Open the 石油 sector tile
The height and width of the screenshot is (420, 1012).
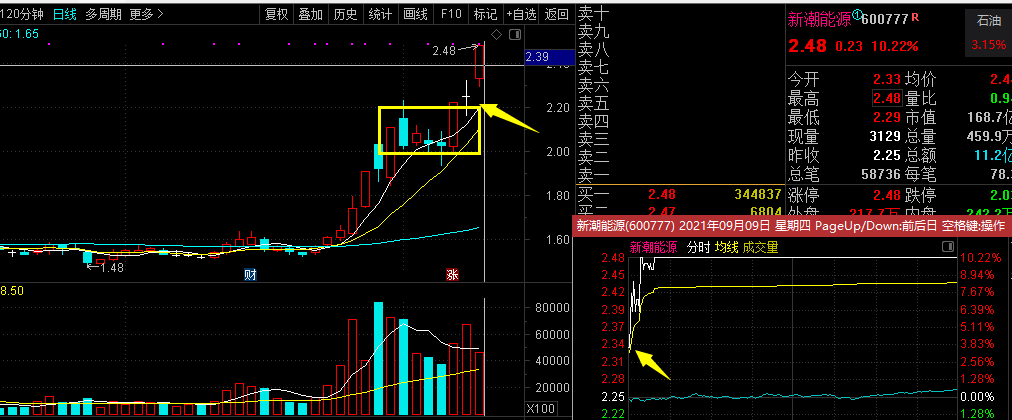pyautogui.click(x=988, y=20)
